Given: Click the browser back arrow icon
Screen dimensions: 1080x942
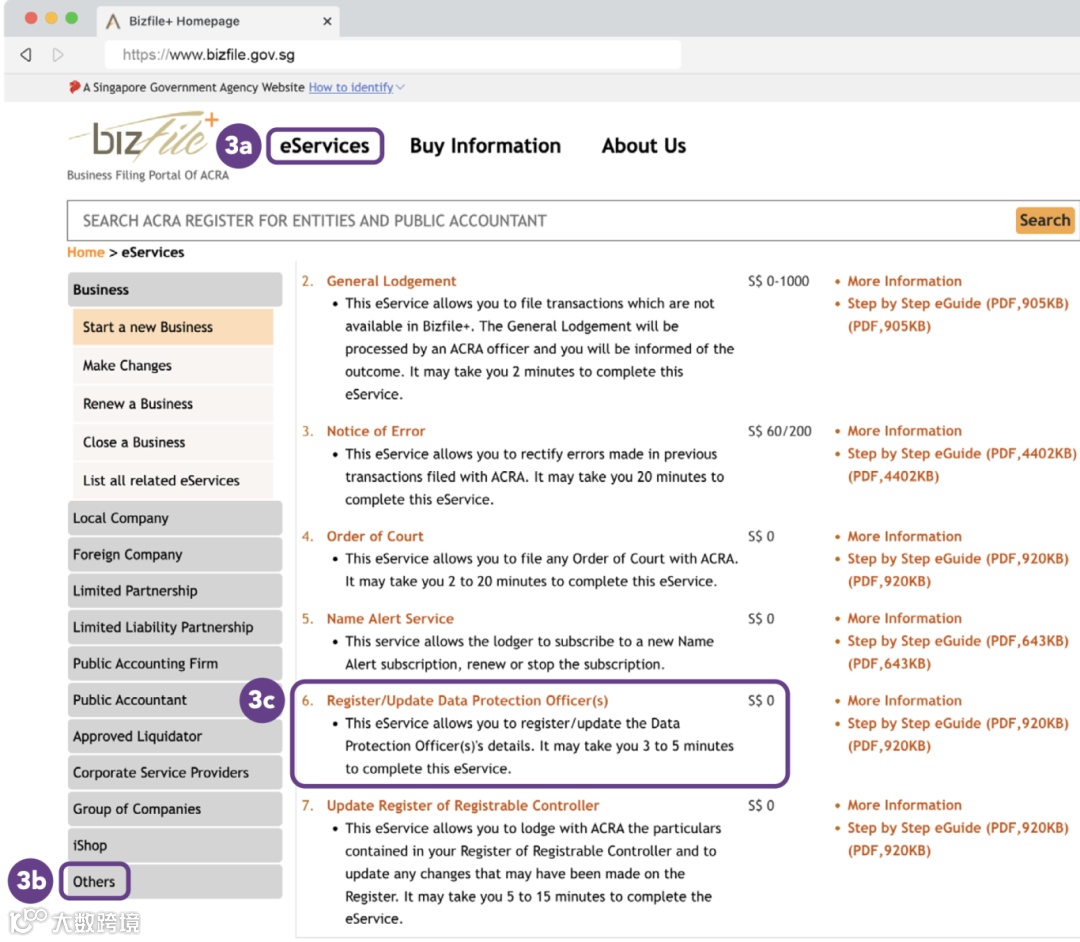Looking at the screenshot, I should coord(26,54).
